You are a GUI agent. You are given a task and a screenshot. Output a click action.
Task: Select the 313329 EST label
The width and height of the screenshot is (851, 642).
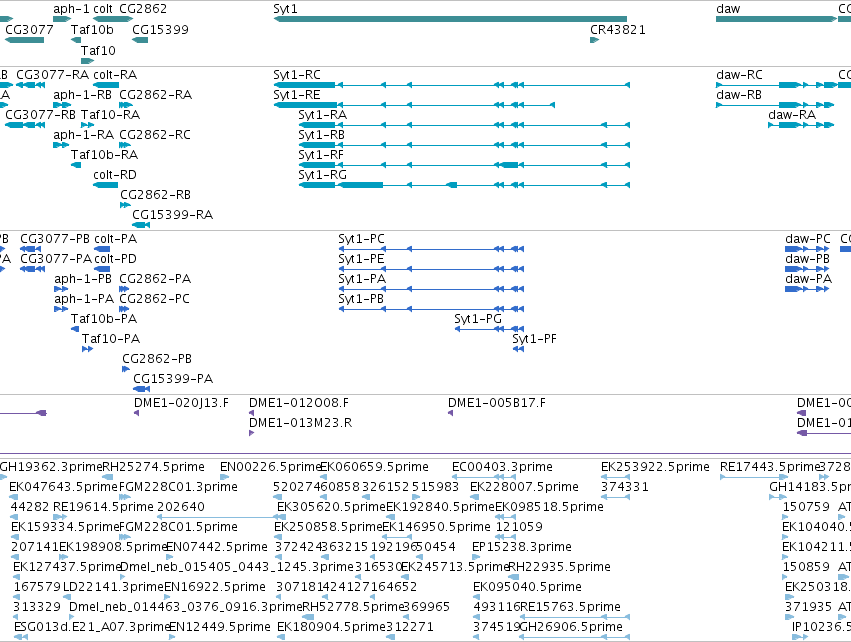point(37,607)
